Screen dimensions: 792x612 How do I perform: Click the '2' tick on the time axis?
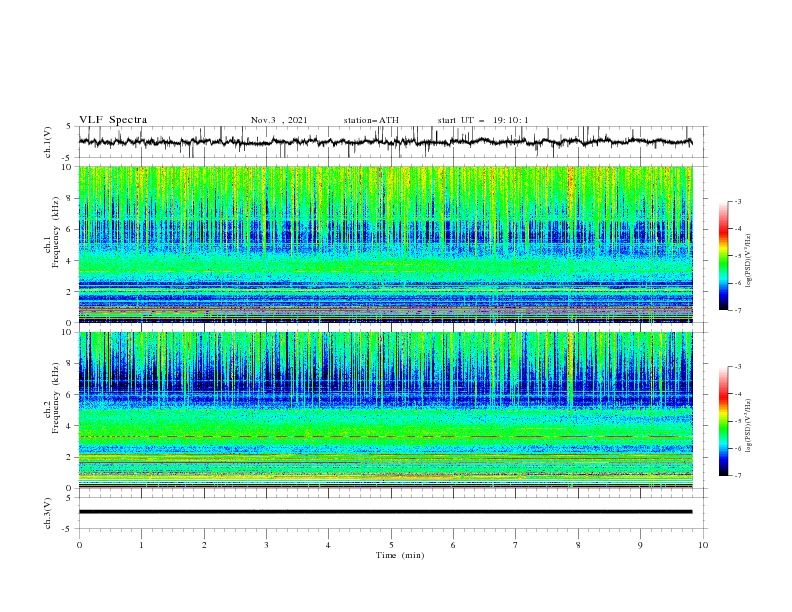[204, 545]
